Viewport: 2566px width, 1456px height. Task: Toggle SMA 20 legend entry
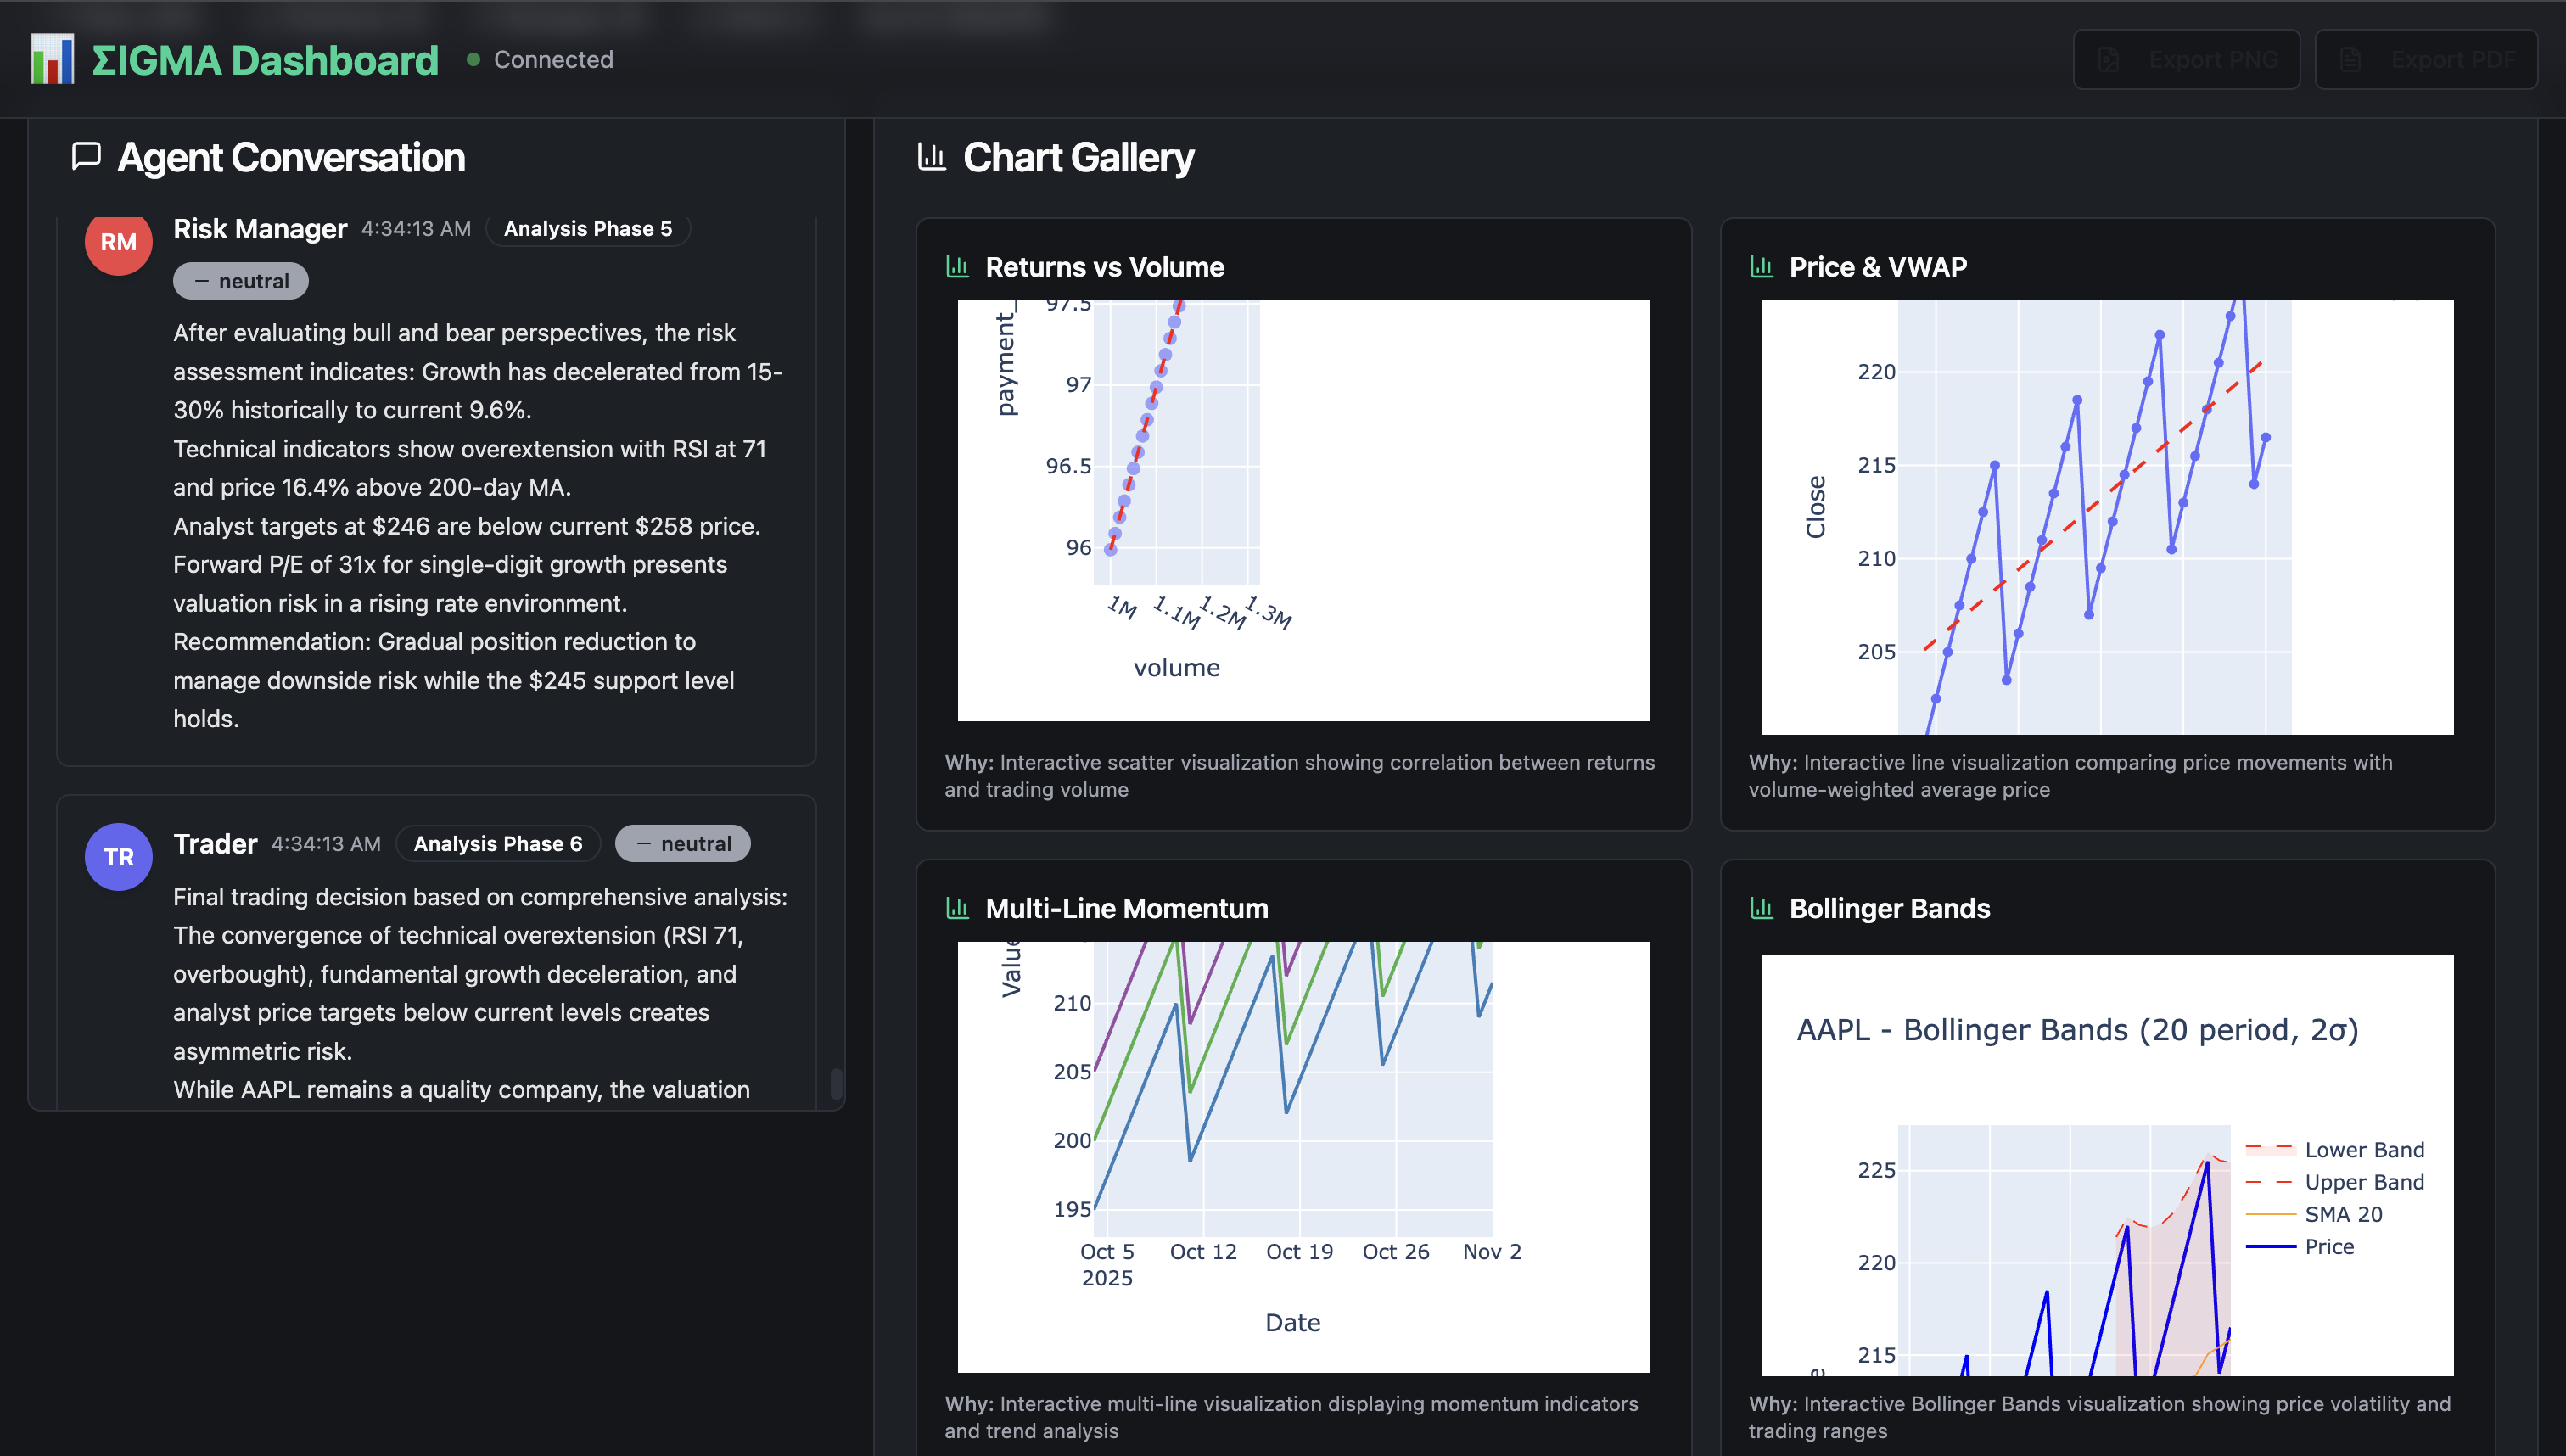pyautogui.click(x=2342, y=1214)
